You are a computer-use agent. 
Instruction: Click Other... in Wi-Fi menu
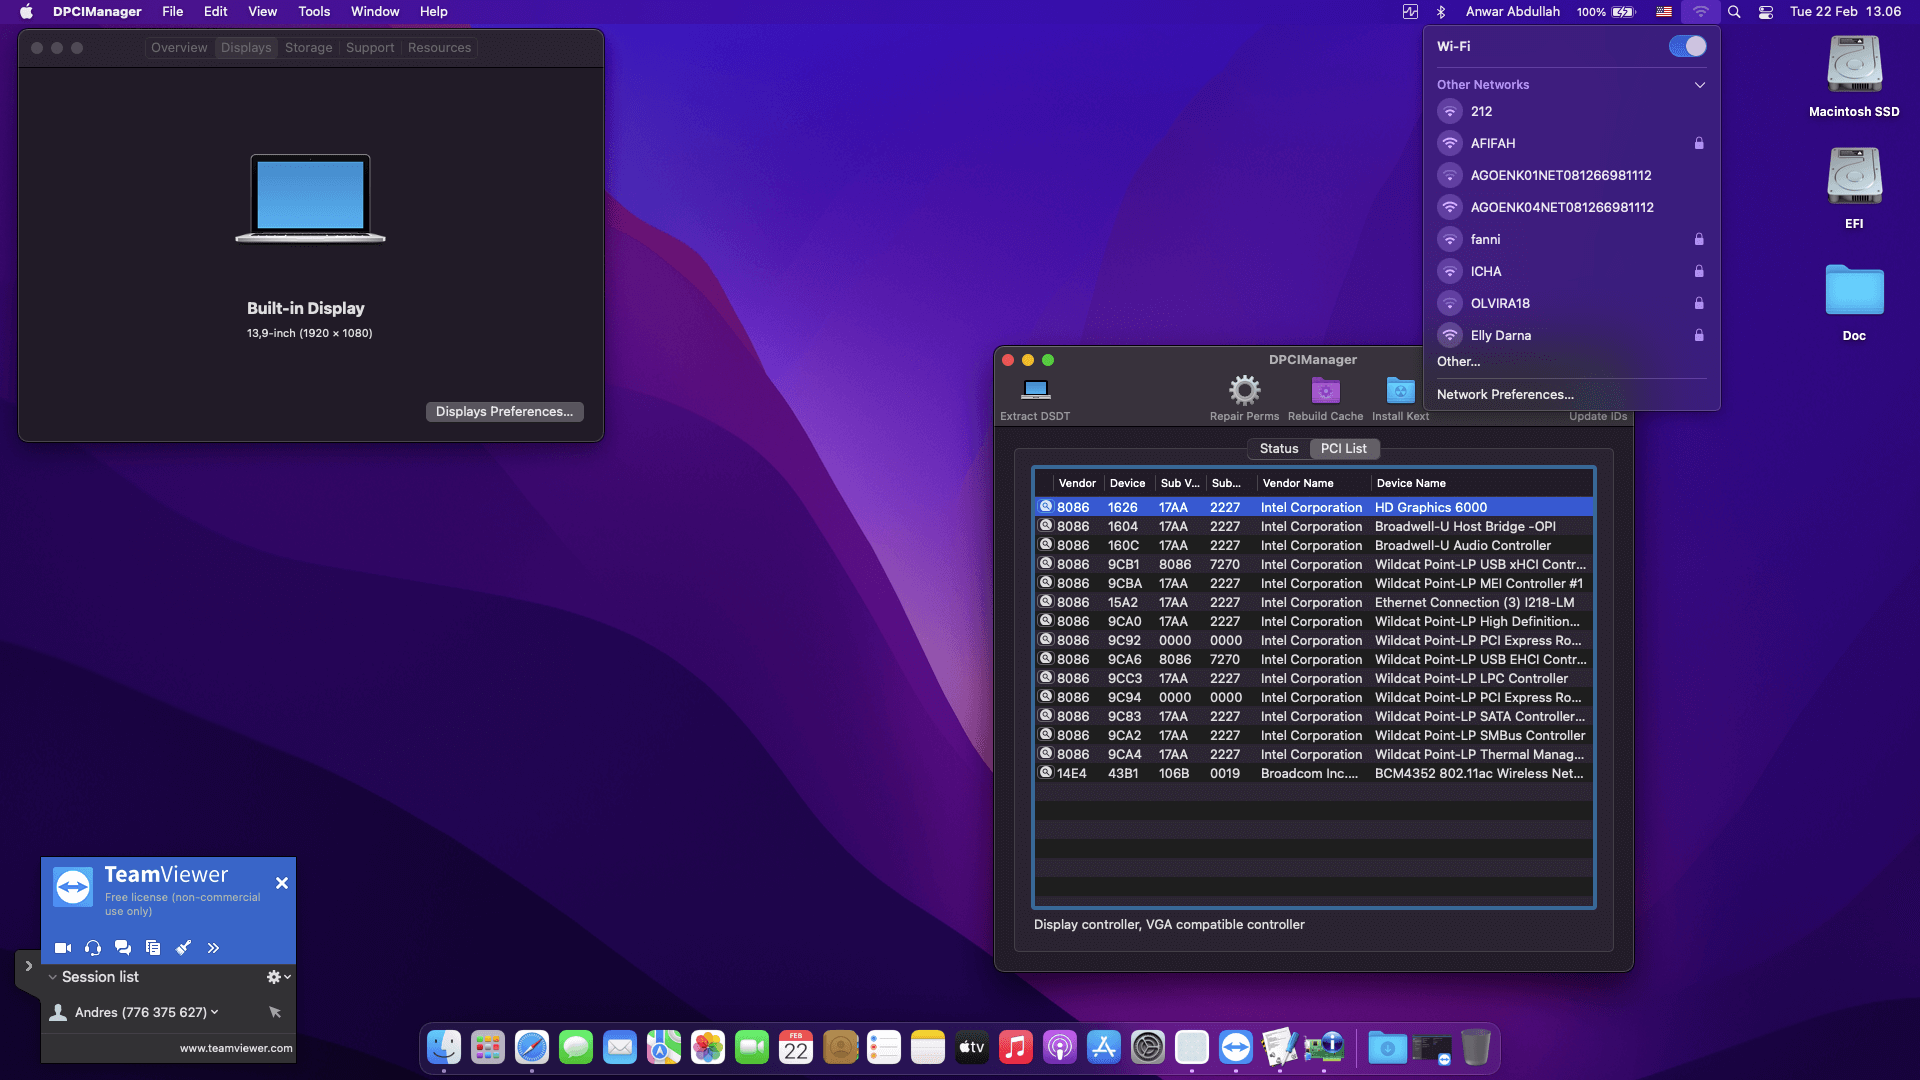[1458, 361]
